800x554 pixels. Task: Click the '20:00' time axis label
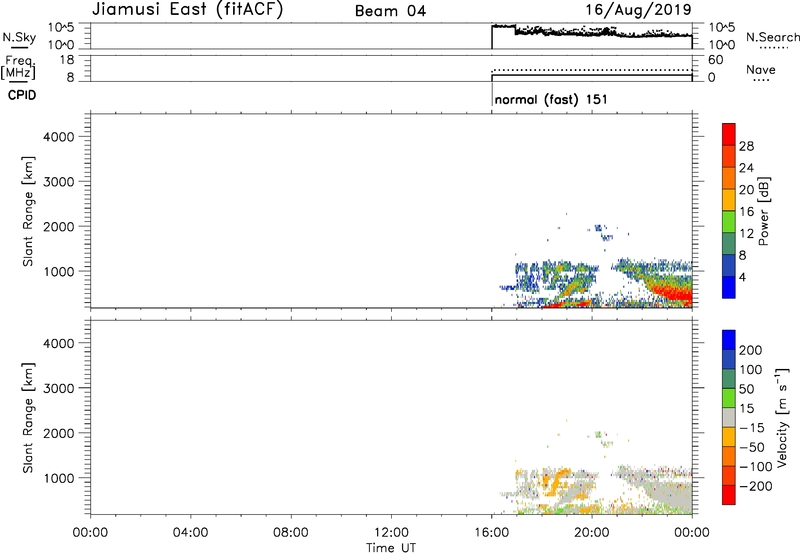[592, 533]
